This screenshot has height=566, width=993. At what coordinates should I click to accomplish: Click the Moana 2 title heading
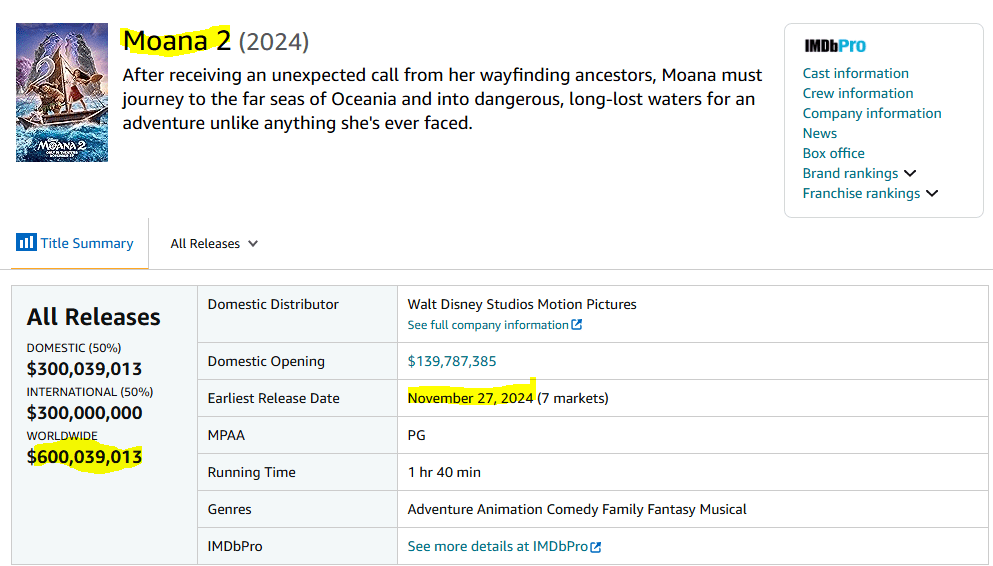pyautogui.click(x=177, y=41)
